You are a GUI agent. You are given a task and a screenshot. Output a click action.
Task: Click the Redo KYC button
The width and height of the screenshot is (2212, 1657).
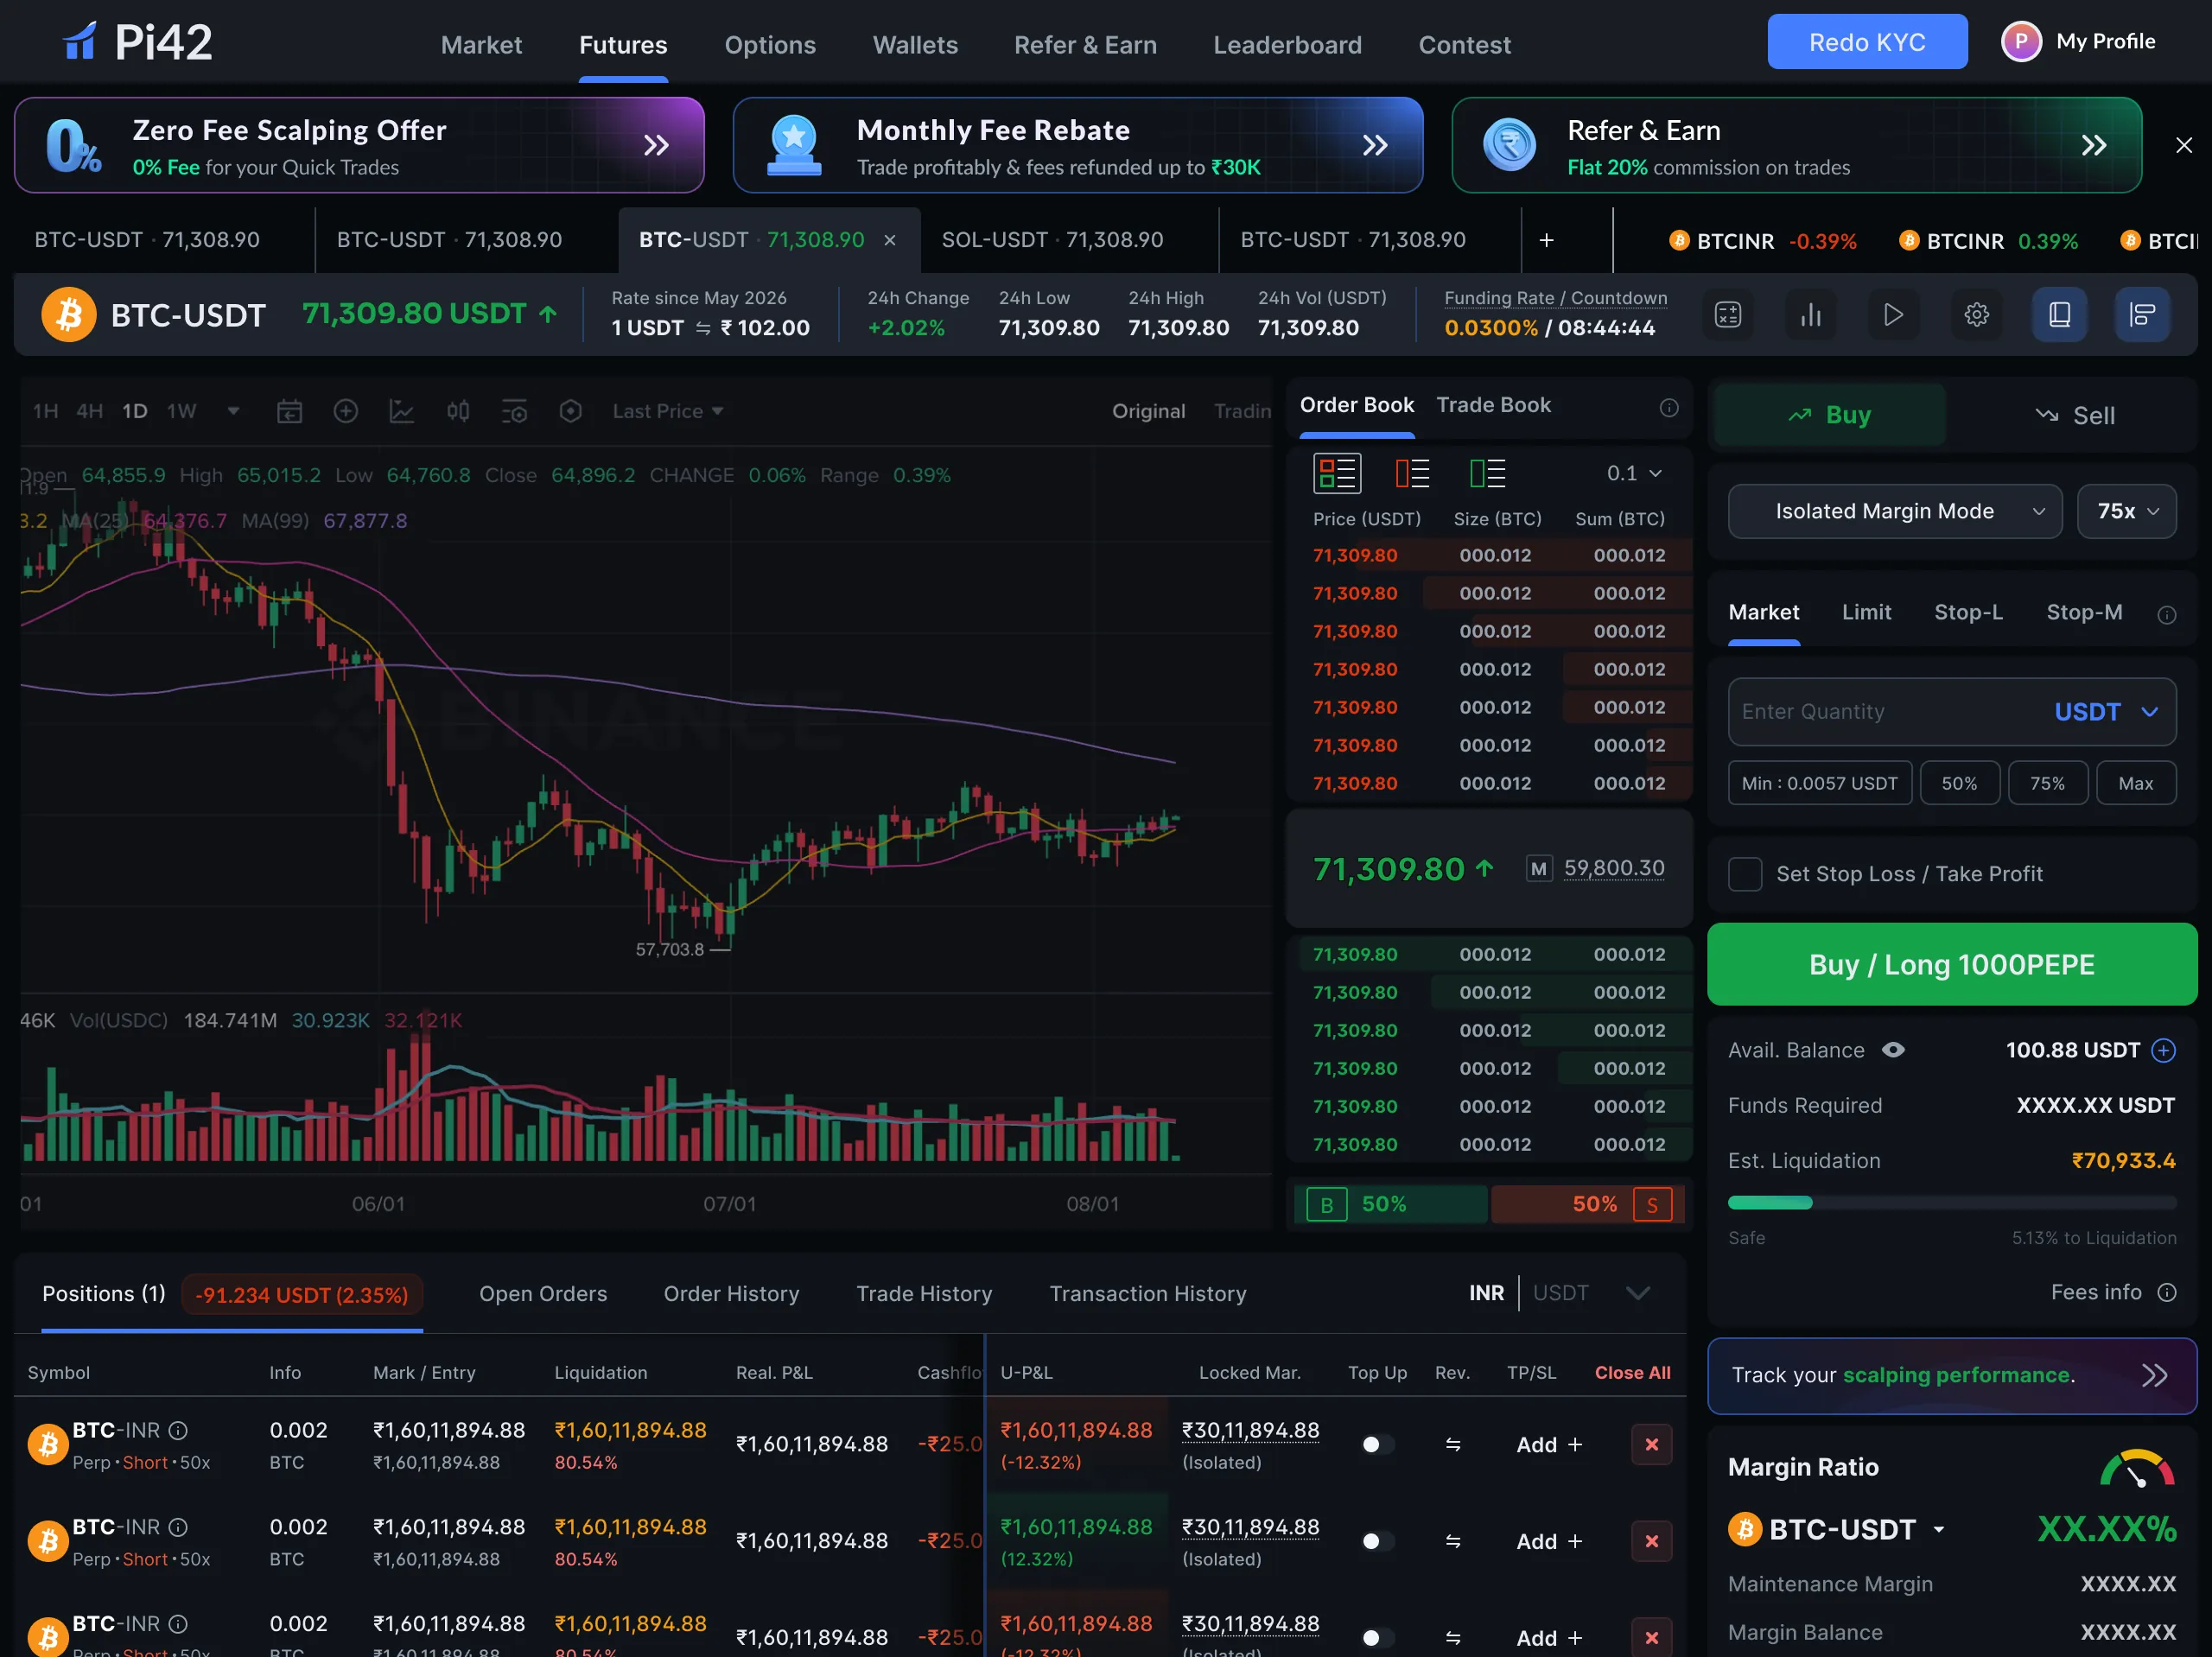(1866, 42)
